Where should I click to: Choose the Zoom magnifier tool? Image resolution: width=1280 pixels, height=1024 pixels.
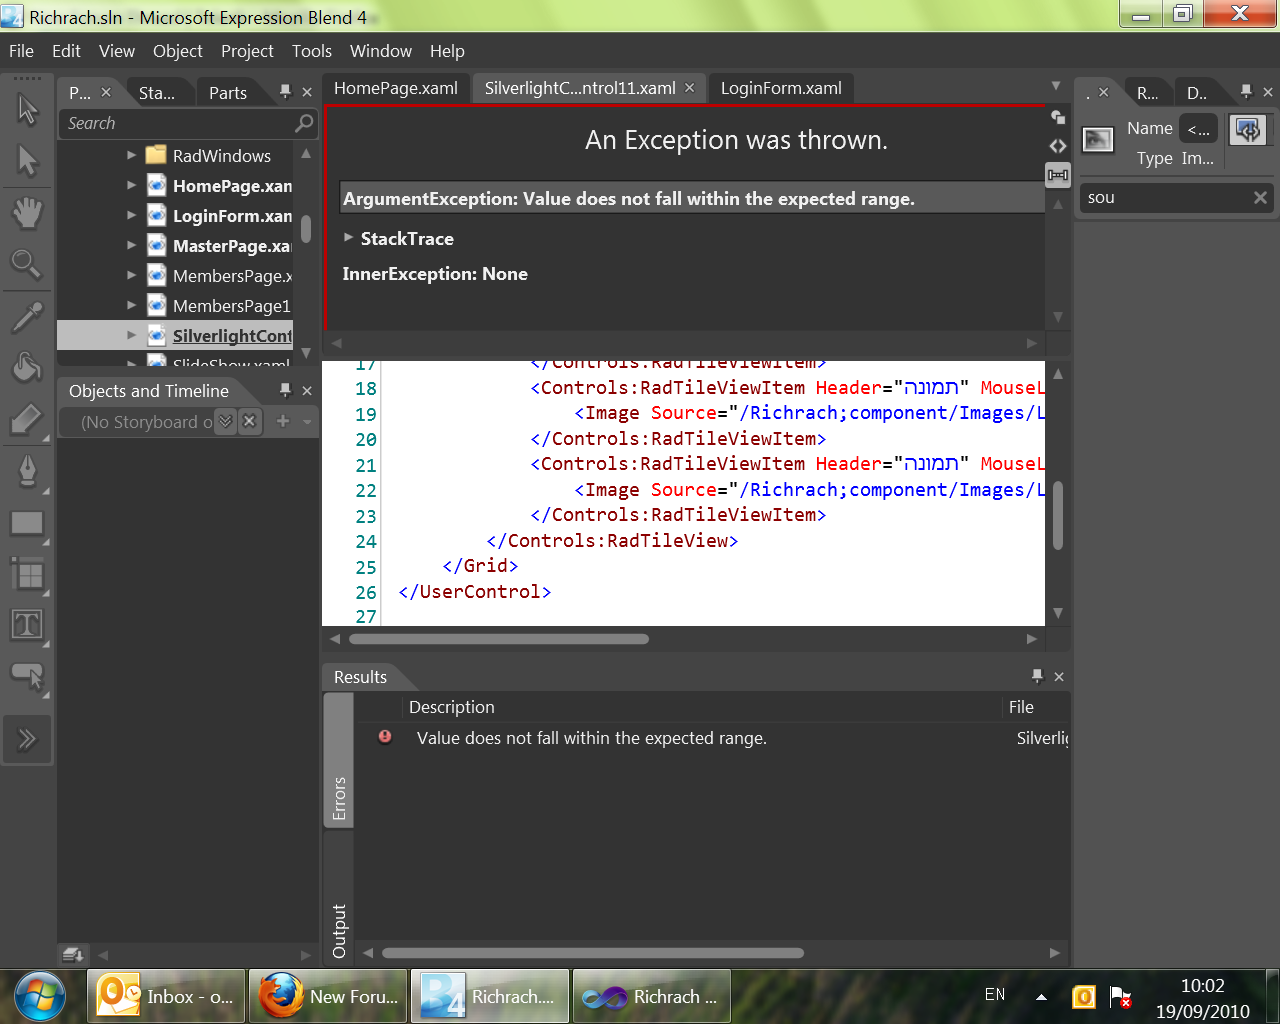pyautogui.click(x=27, y=264)
